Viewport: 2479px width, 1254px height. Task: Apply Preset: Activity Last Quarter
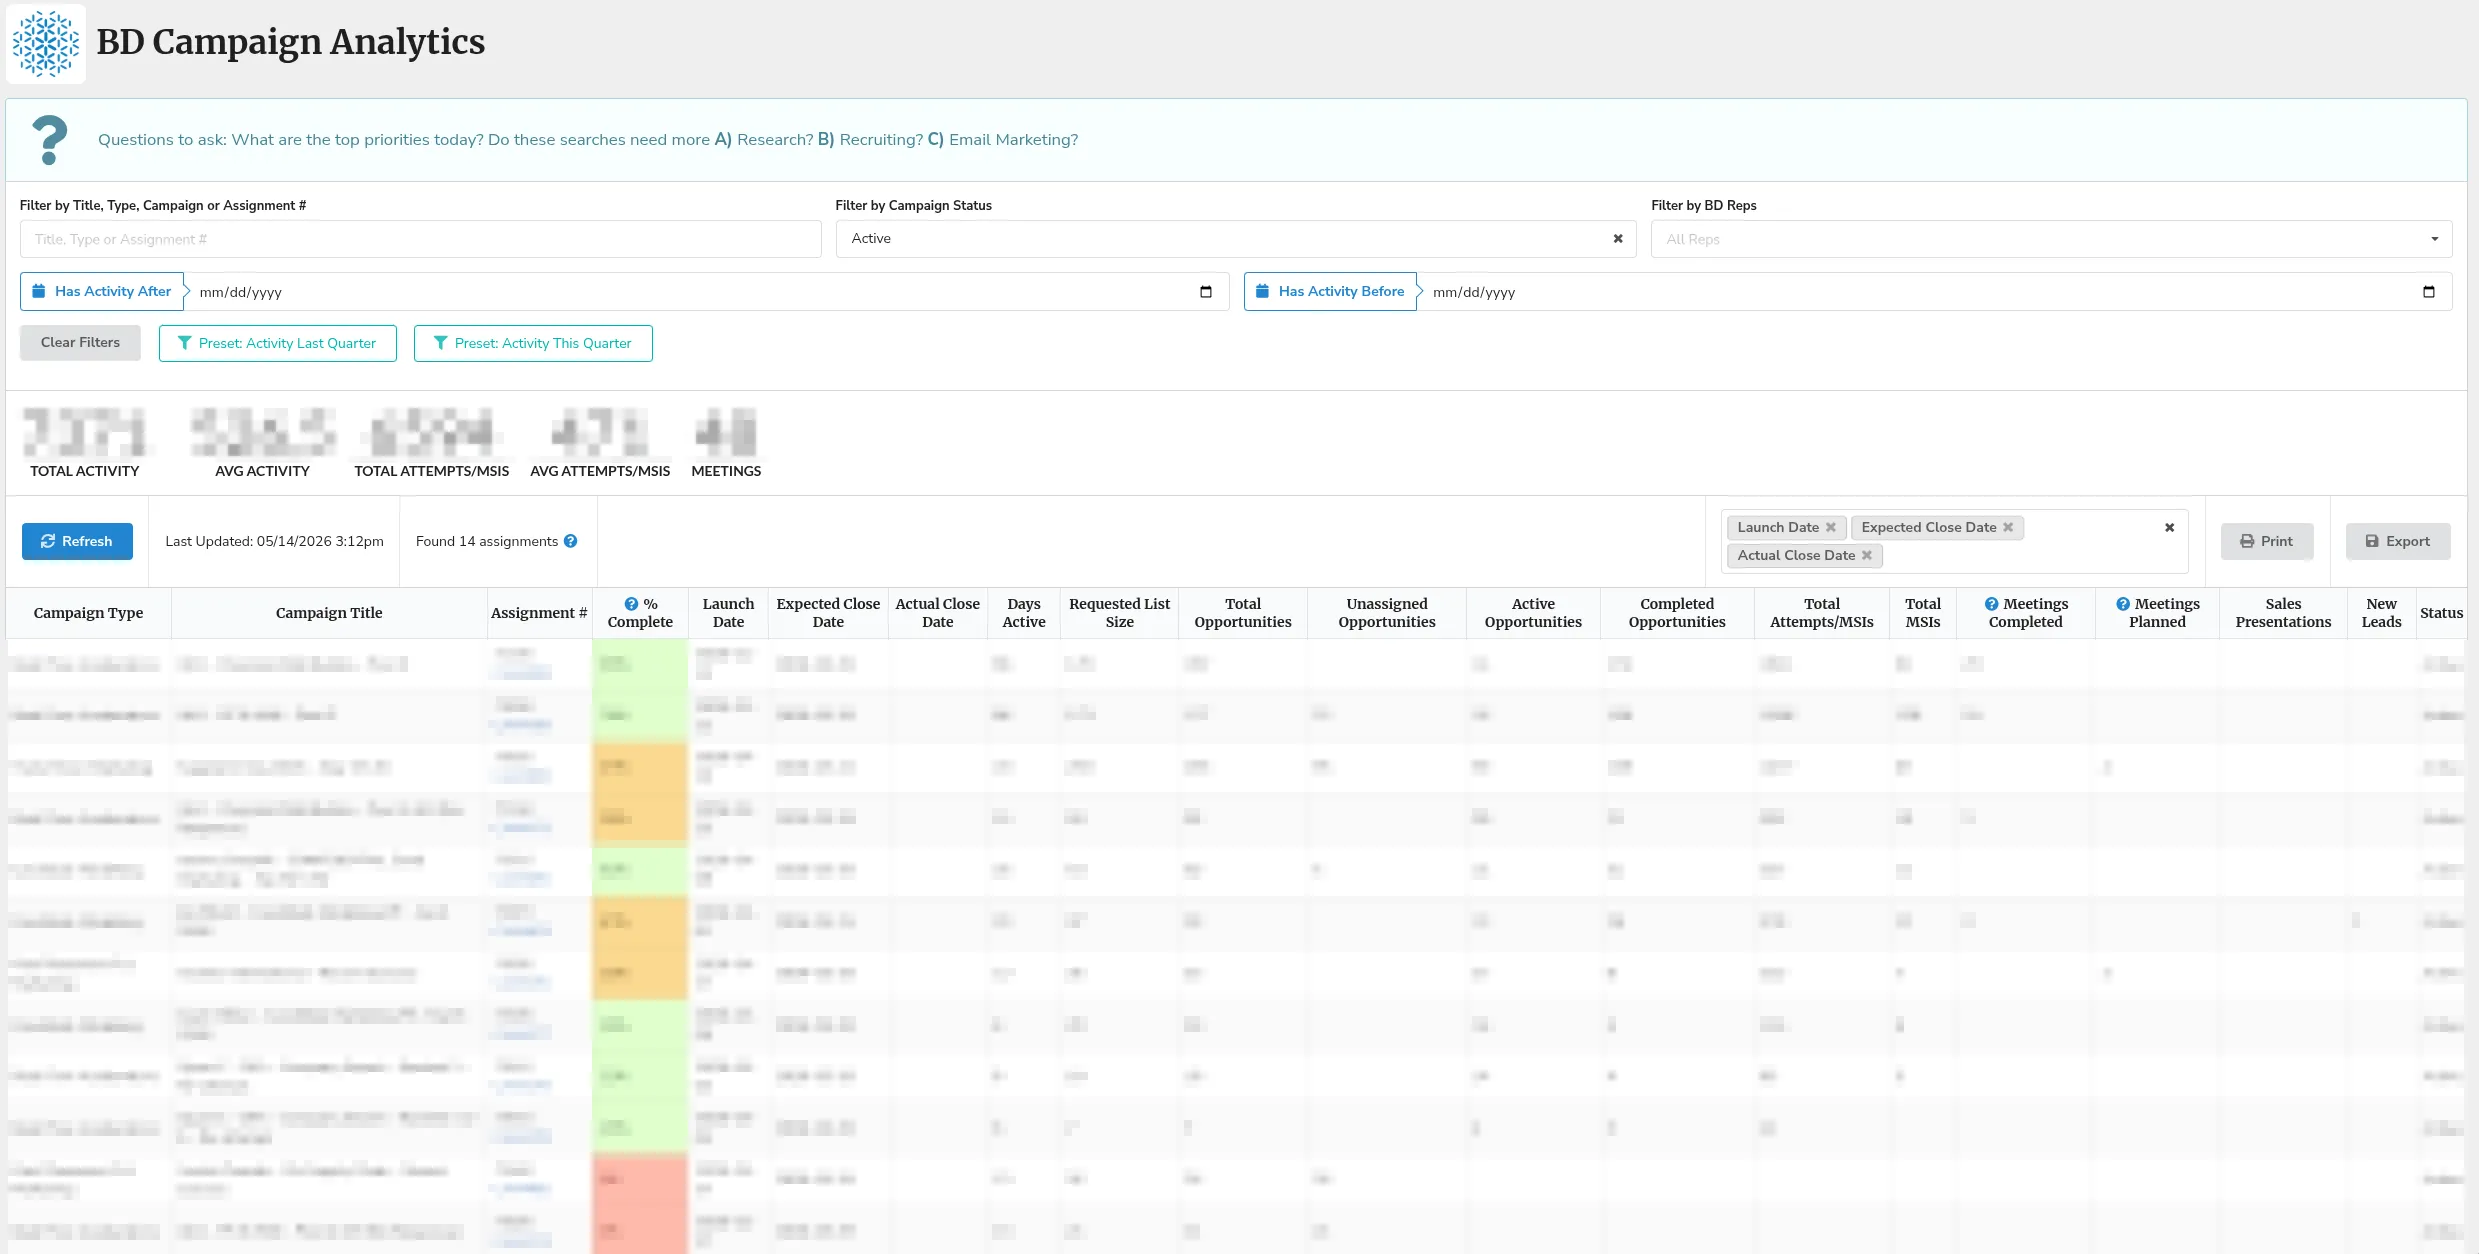277,343
